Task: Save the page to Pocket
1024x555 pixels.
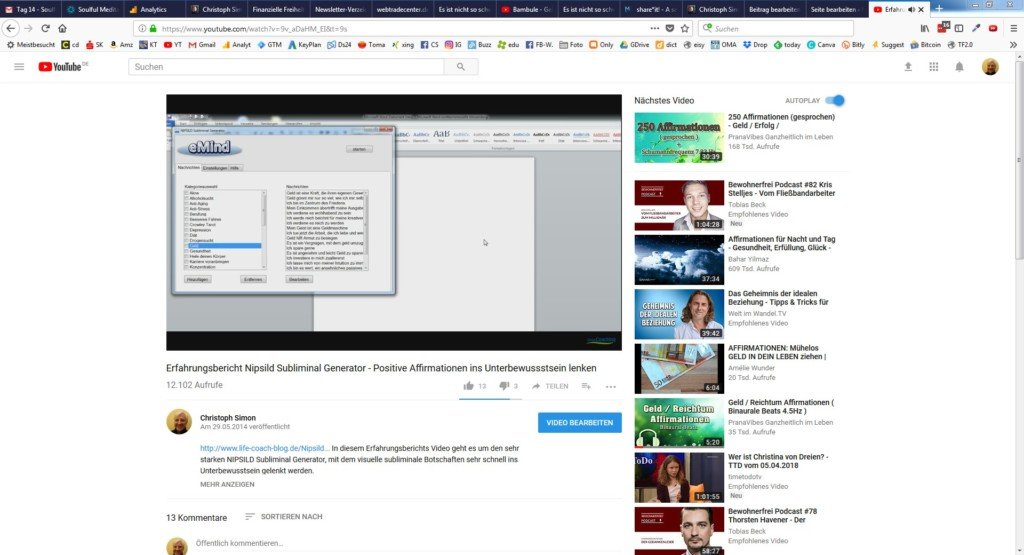Action: 670,28
